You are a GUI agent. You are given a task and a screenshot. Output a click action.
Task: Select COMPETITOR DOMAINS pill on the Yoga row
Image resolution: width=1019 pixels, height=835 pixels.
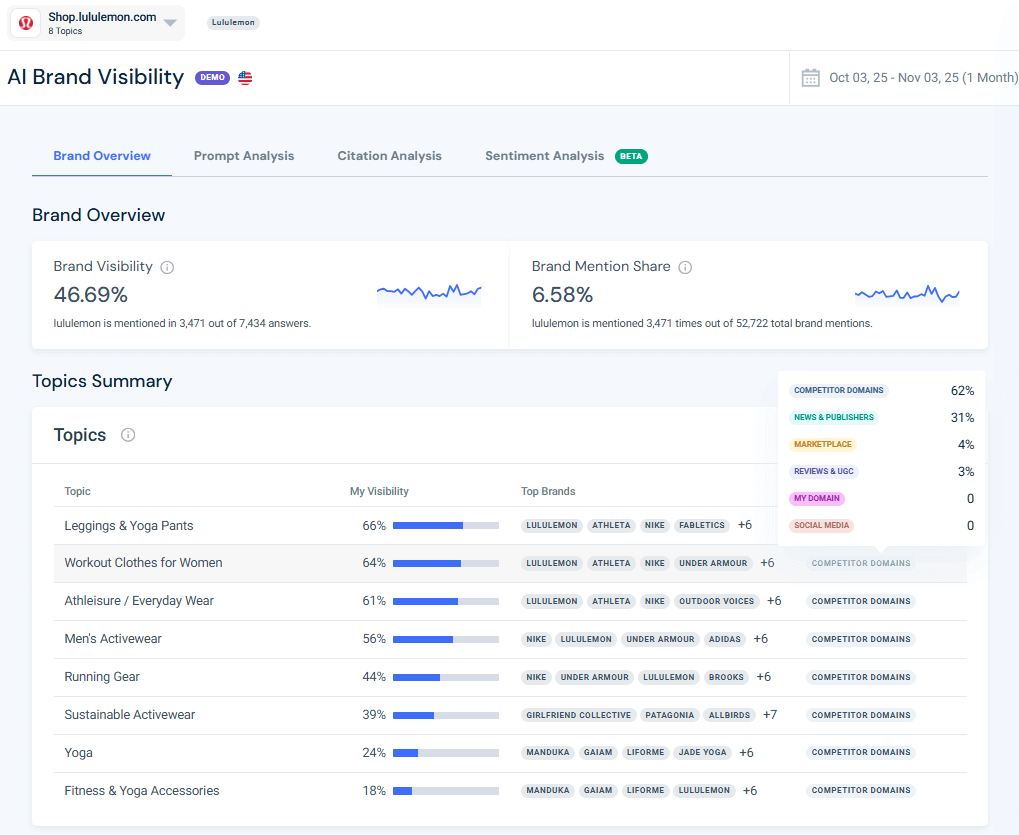(860, 752)
